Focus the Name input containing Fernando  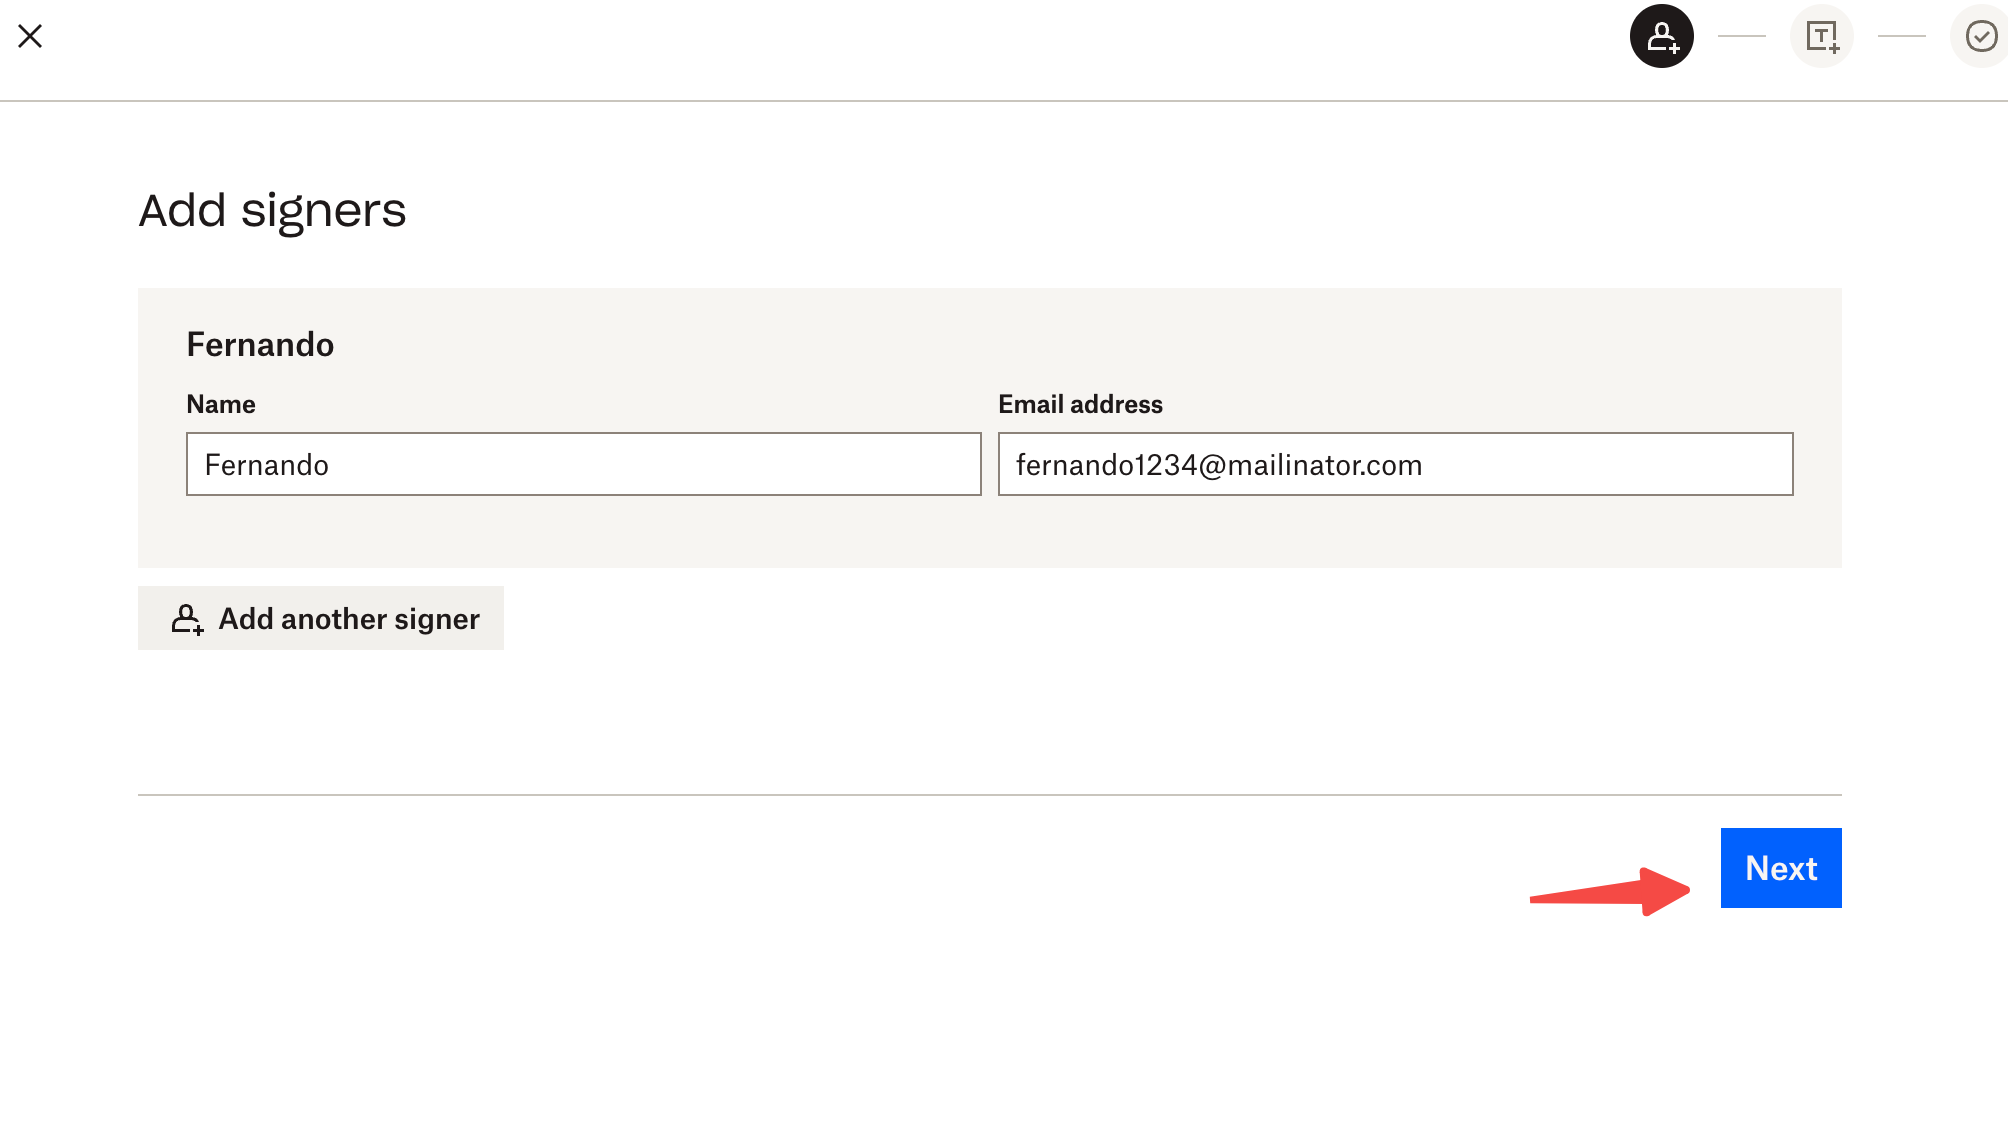583,464
